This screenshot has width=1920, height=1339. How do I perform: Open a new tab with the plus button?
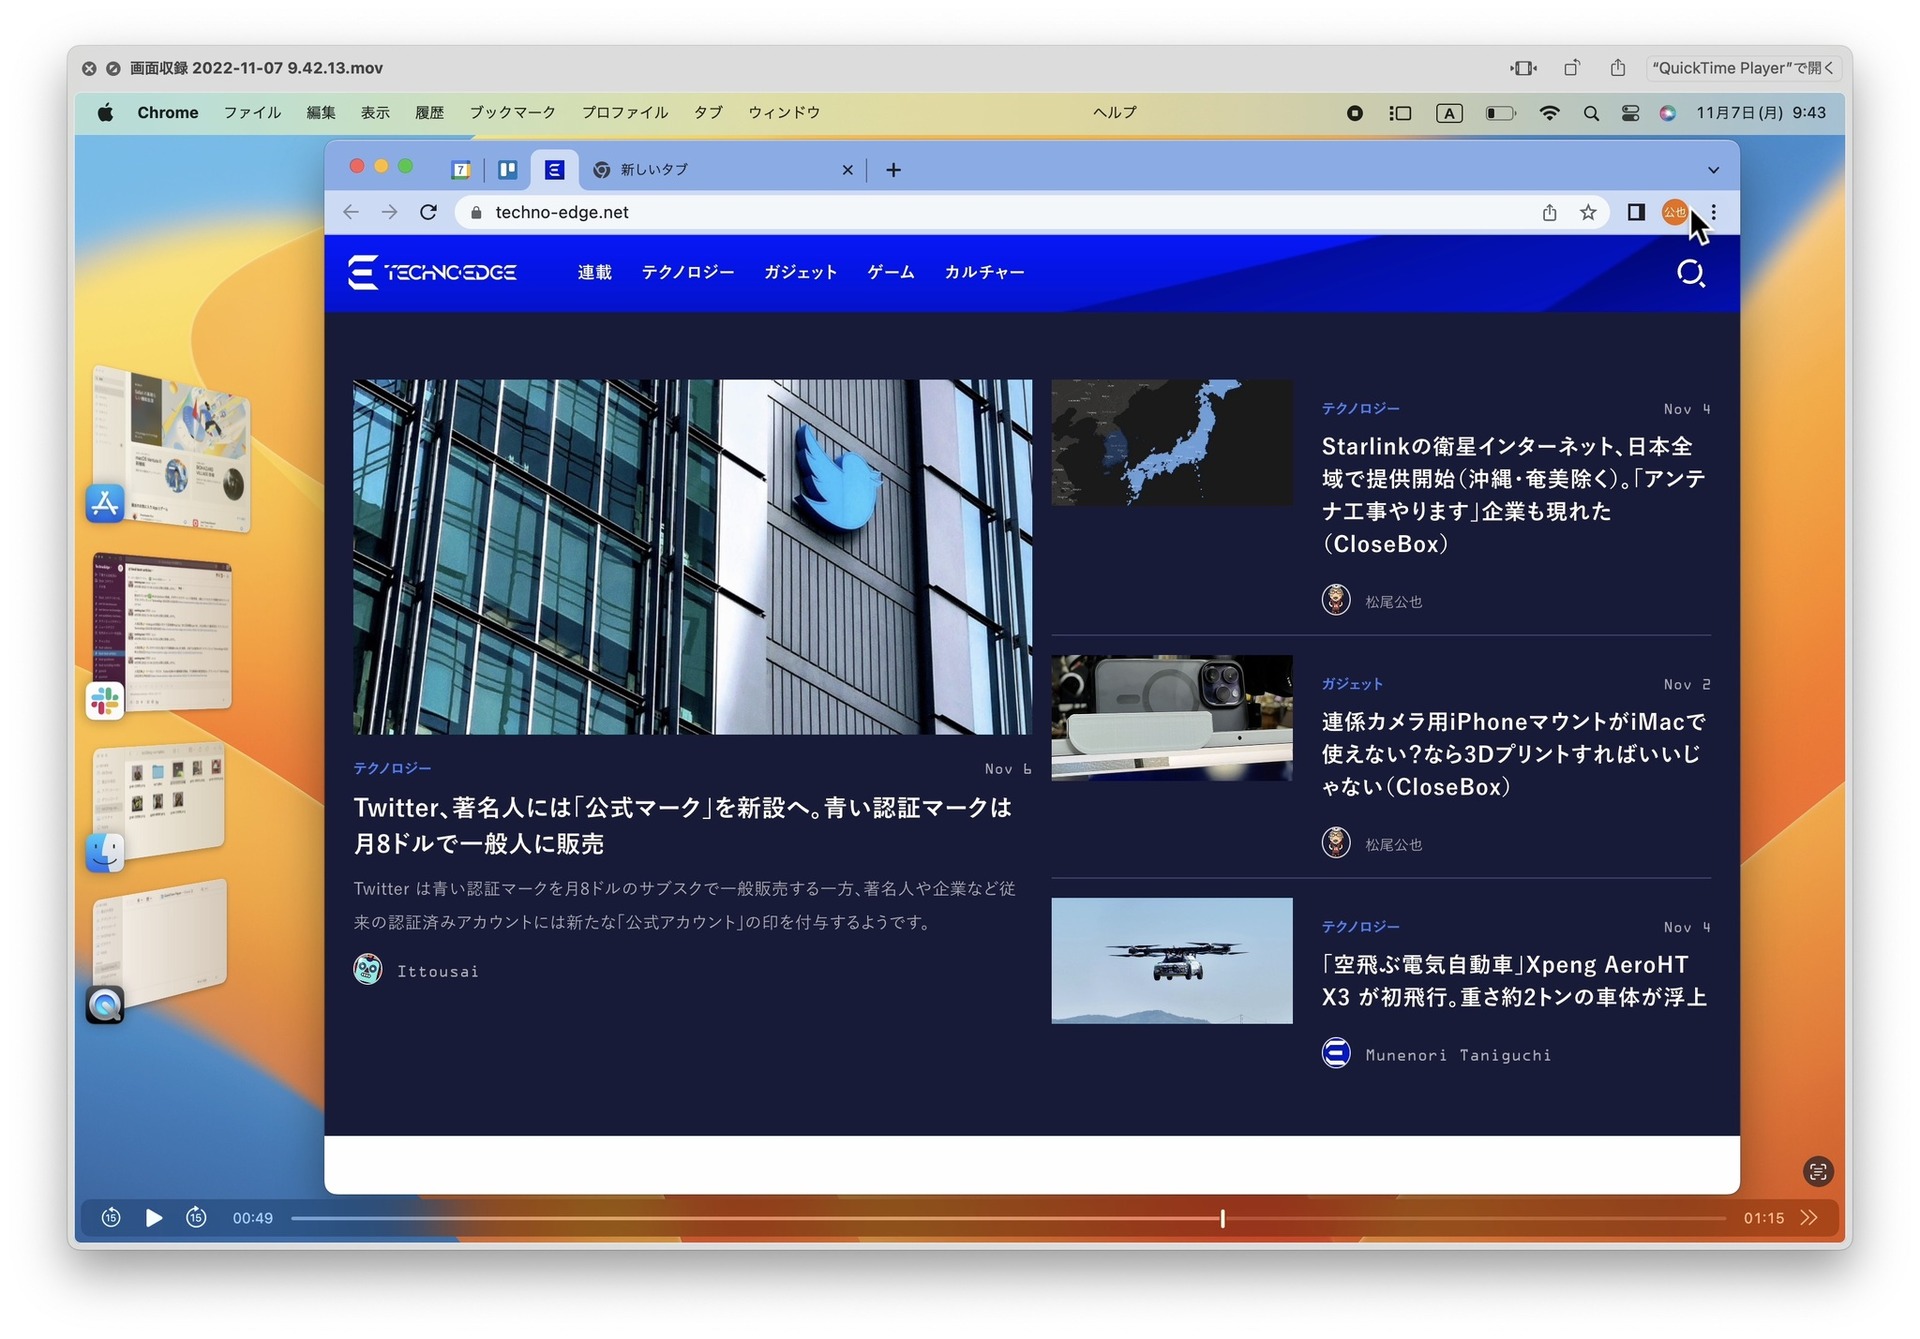[x=894, y=170]
